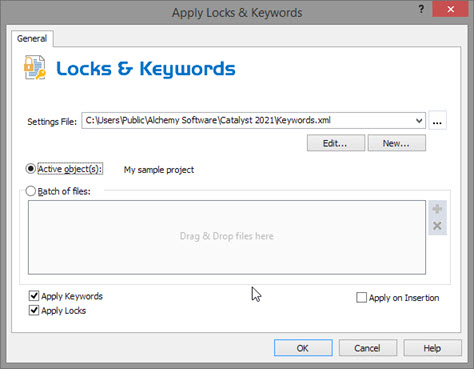Select the Batch of files radio button
The height and width of the screenshot is (369, 474).
[x=31, y=191]
